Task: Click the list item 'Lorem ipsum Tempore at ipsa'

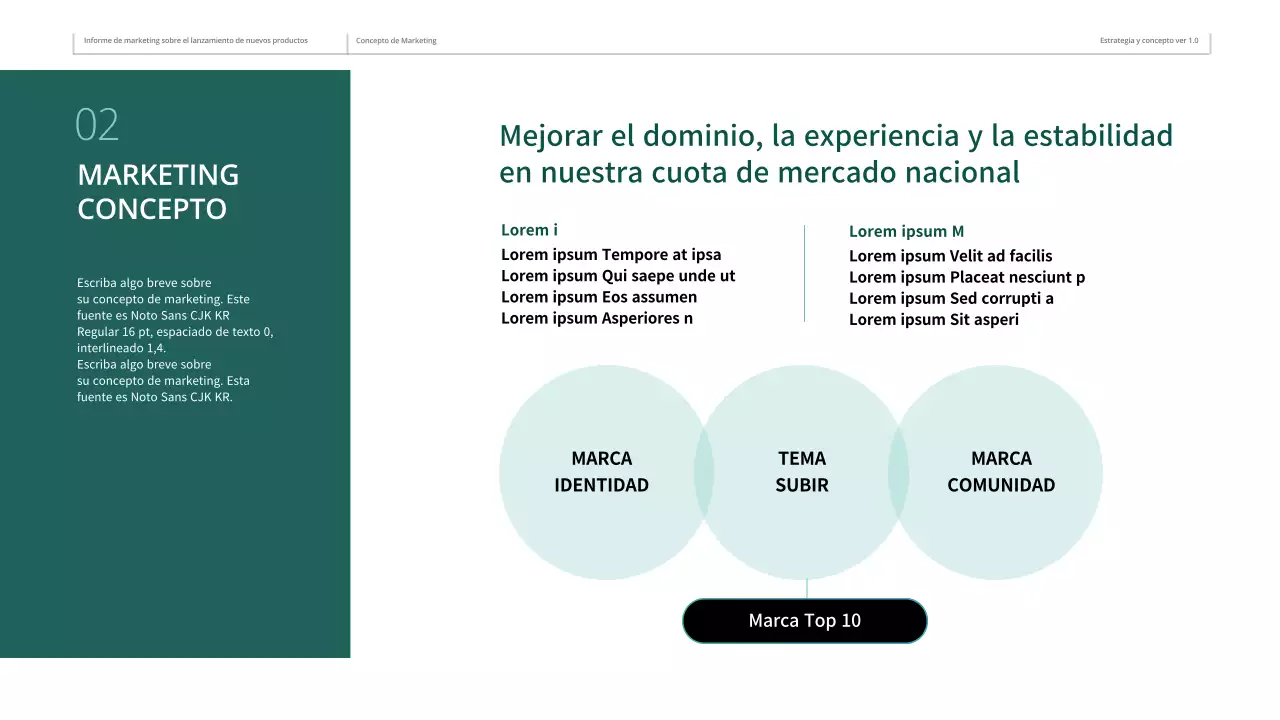Action: pyautogui.click(x=611, y=254)
